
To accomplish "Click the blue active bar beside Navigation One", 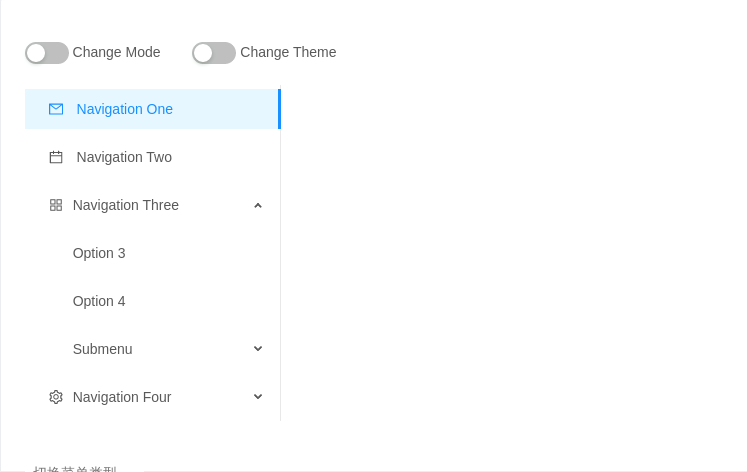I will [280, 109].
